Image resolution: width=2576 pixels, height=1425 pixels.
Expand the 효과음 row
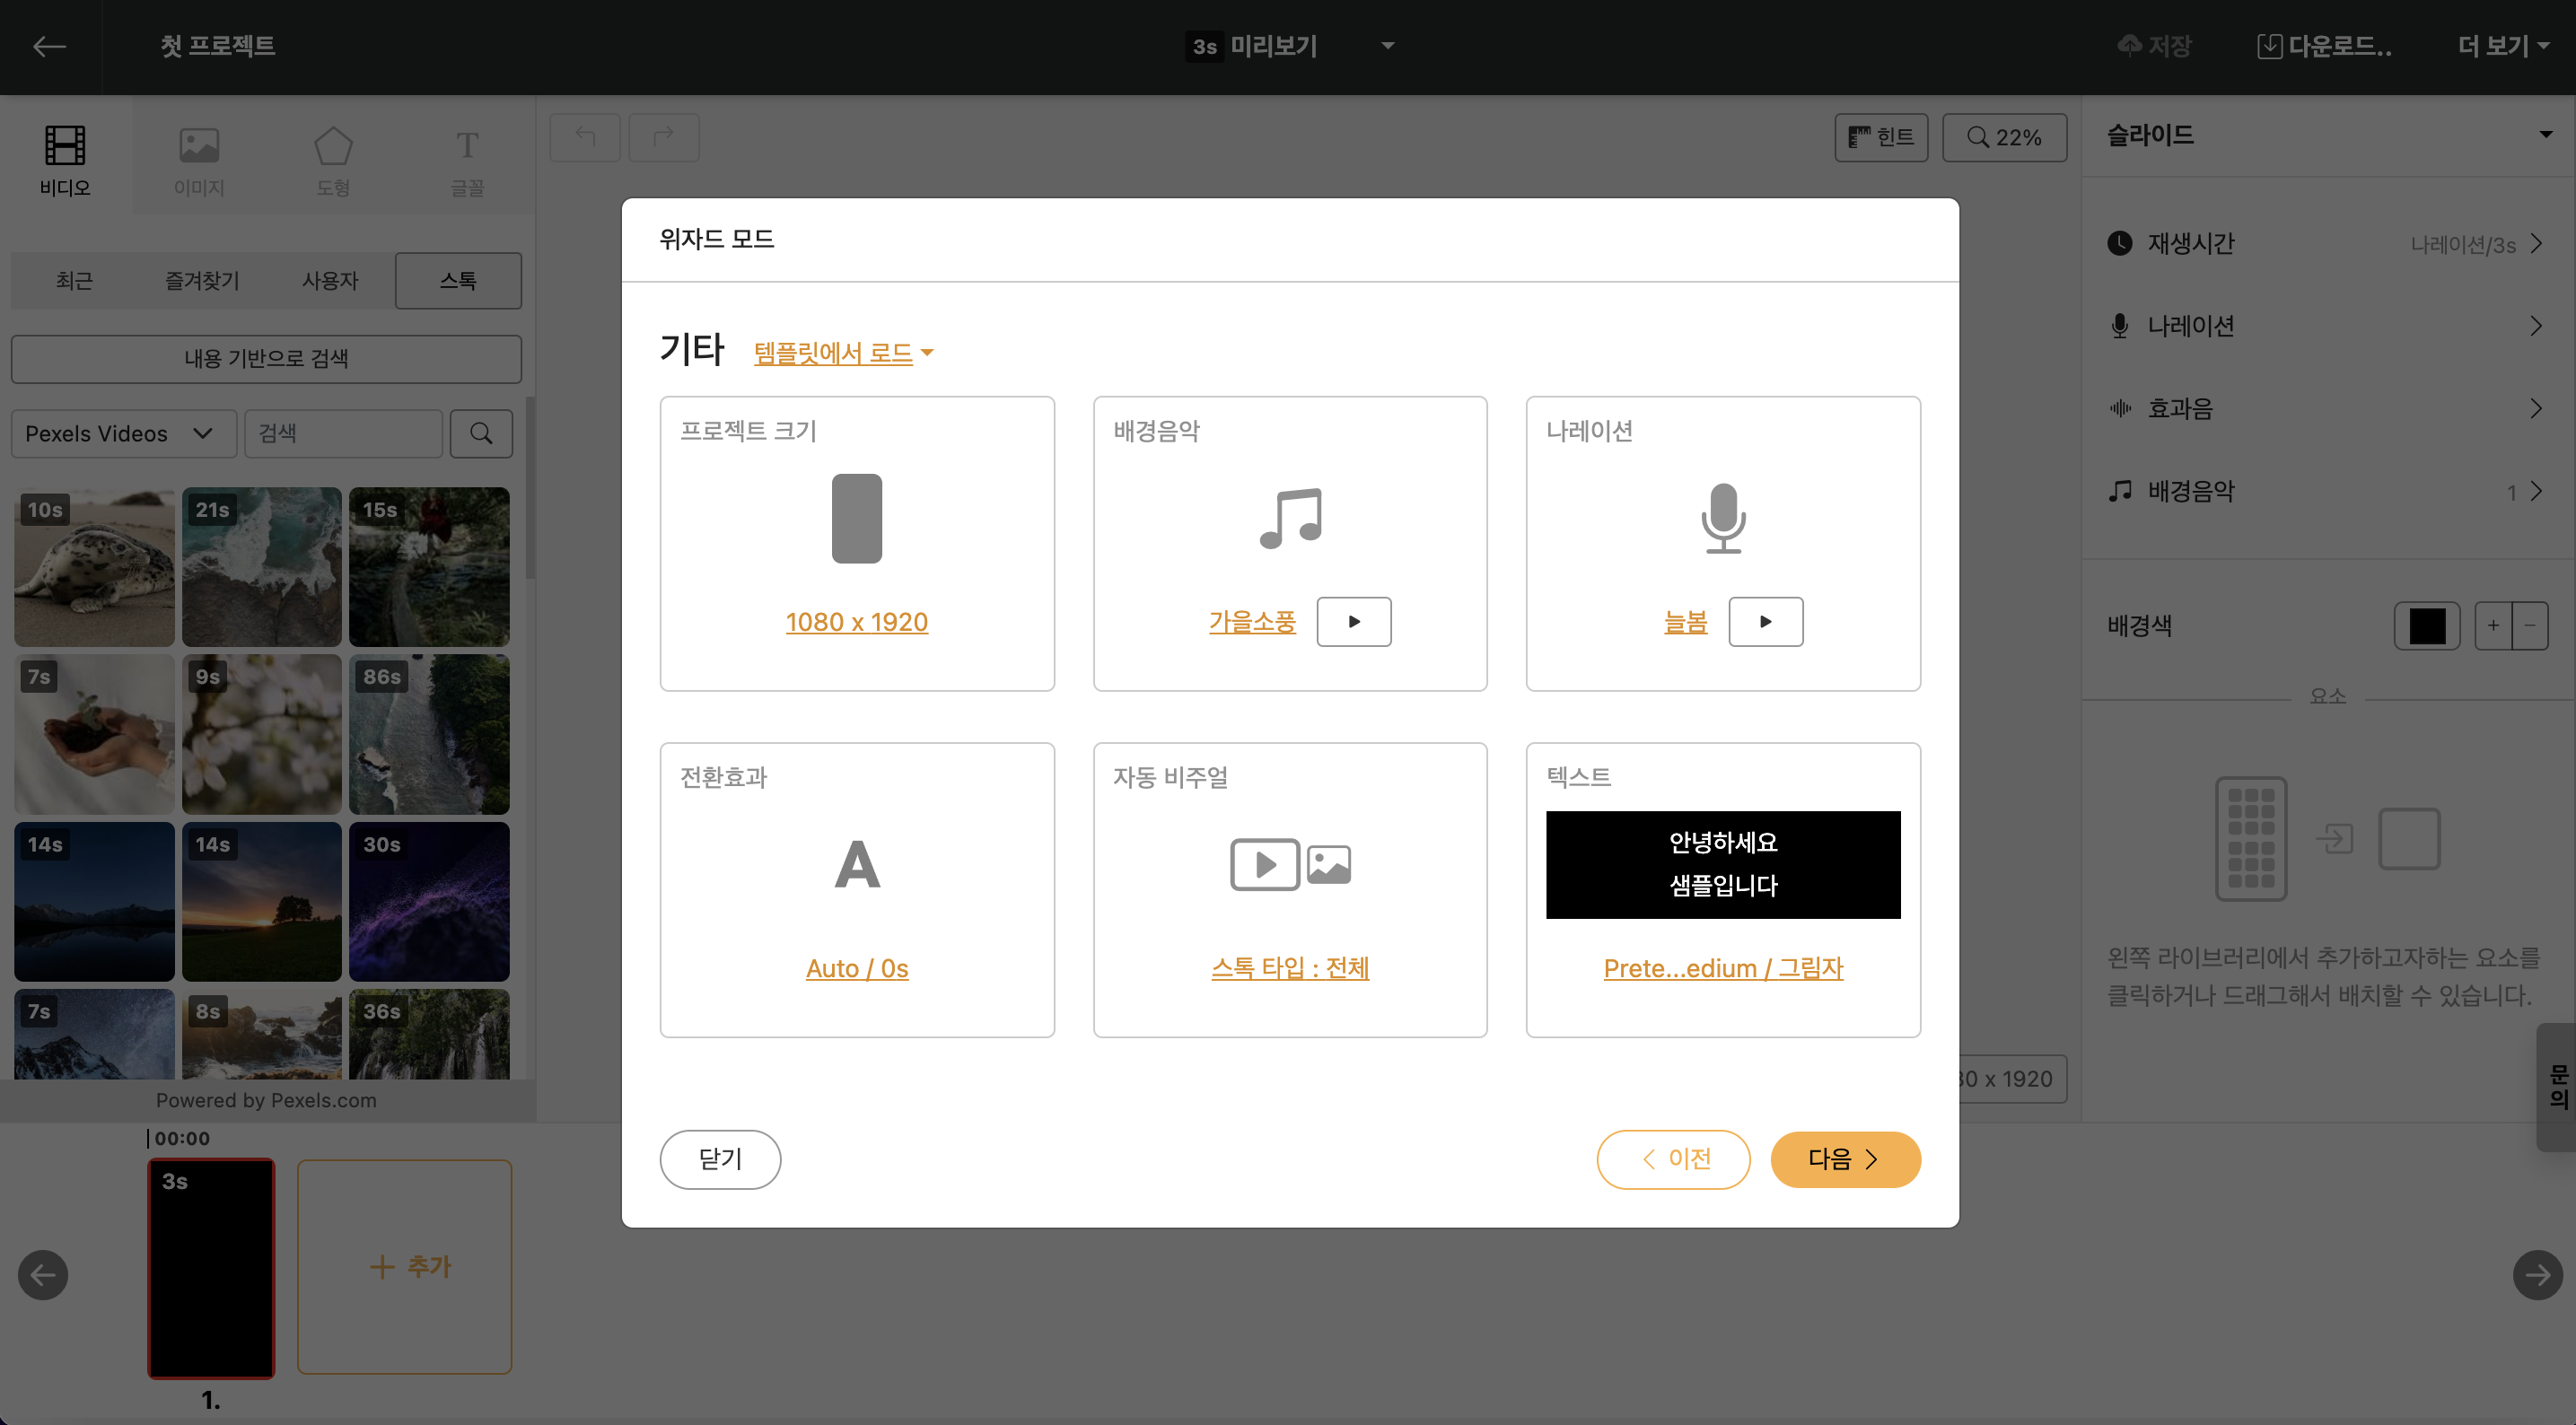point(2327,408)
